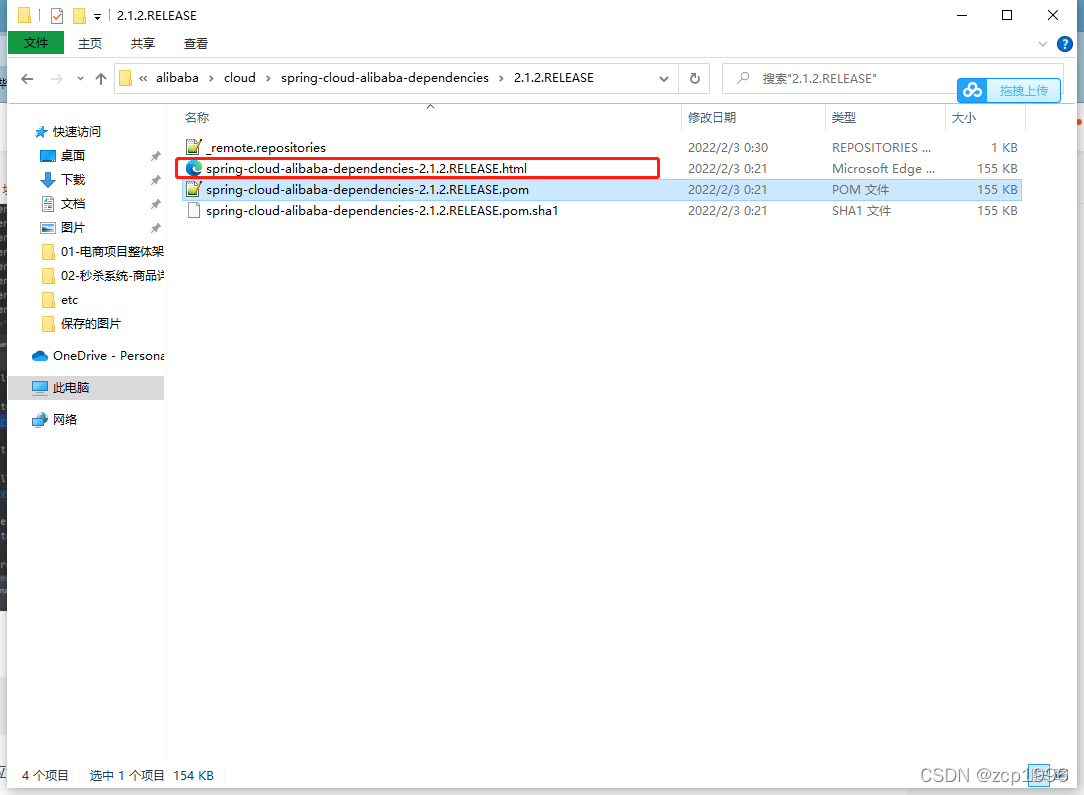Switch to the 查看 ribbon tab

(x=196, y=44)
